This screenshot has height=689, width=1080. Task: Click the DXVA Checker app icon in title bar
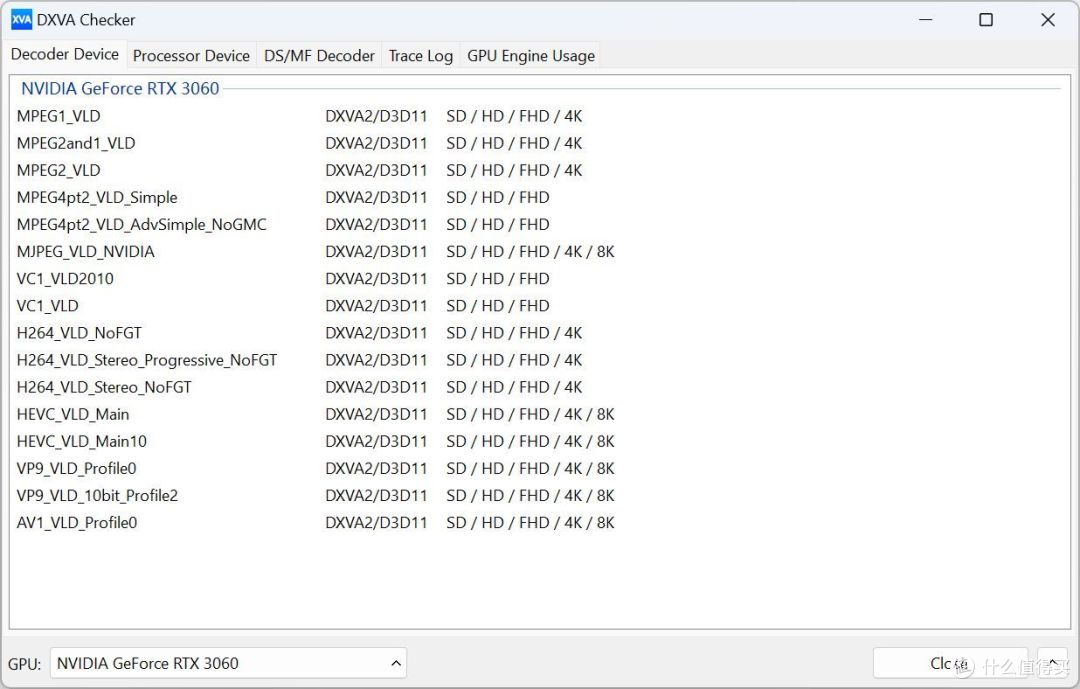21,20
